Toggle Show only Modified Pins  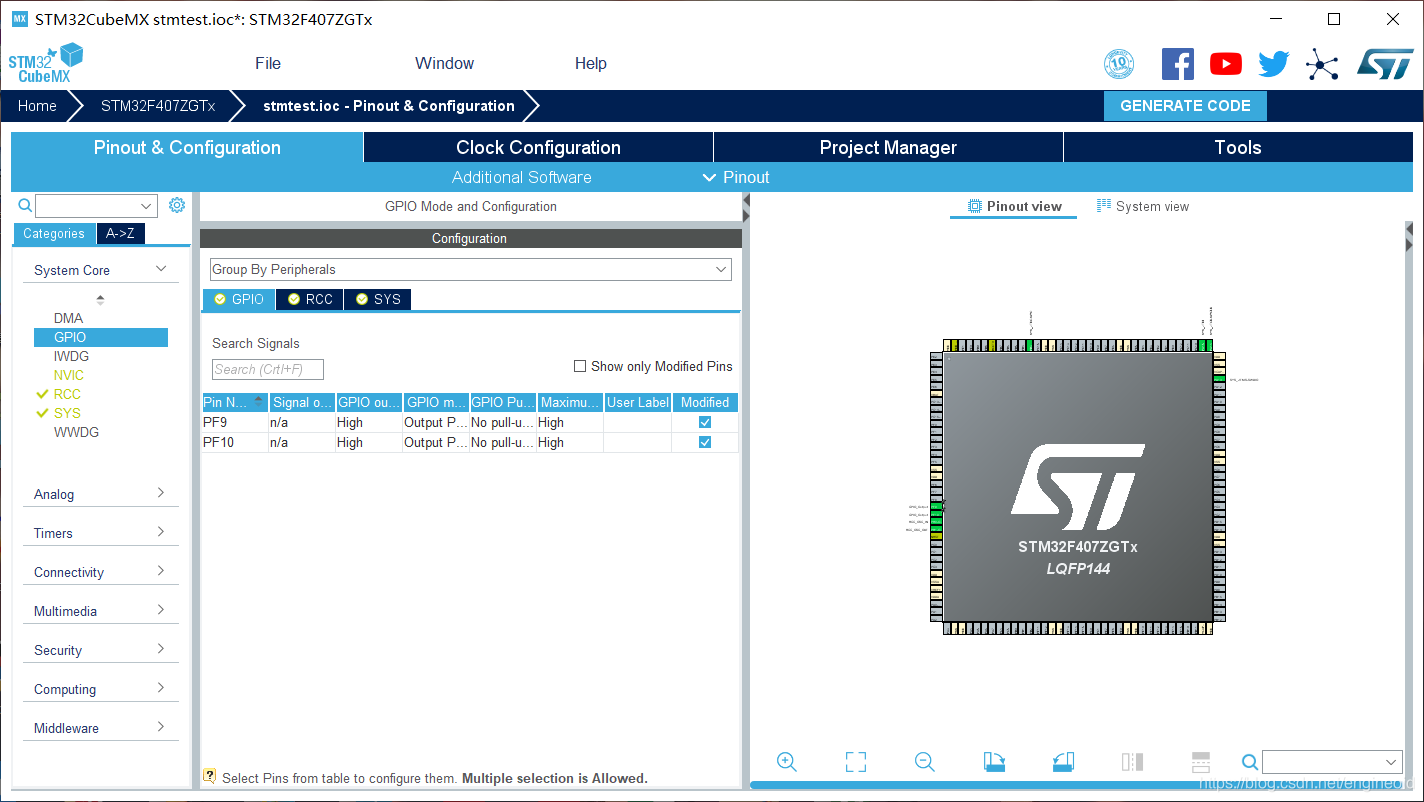click(x=580, y=366)
